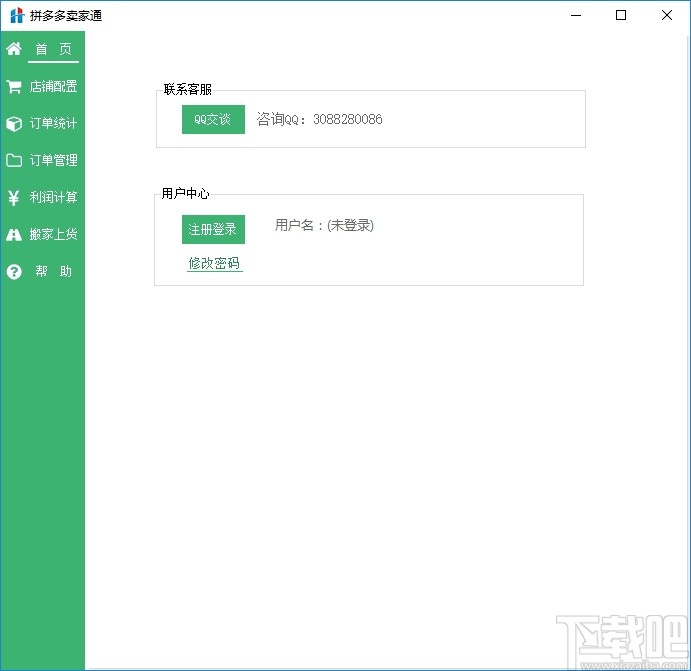Click the question mark help icon

[14, 271]
